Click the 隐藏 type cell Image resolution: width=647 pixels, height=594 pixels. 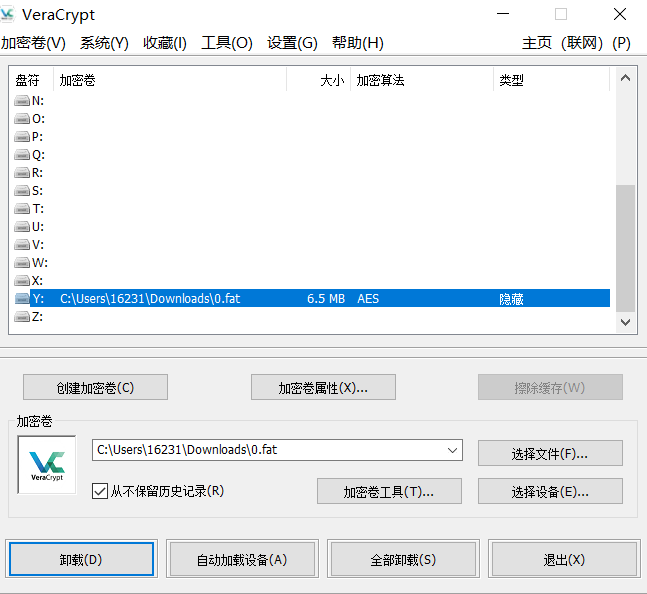point(511,298)
